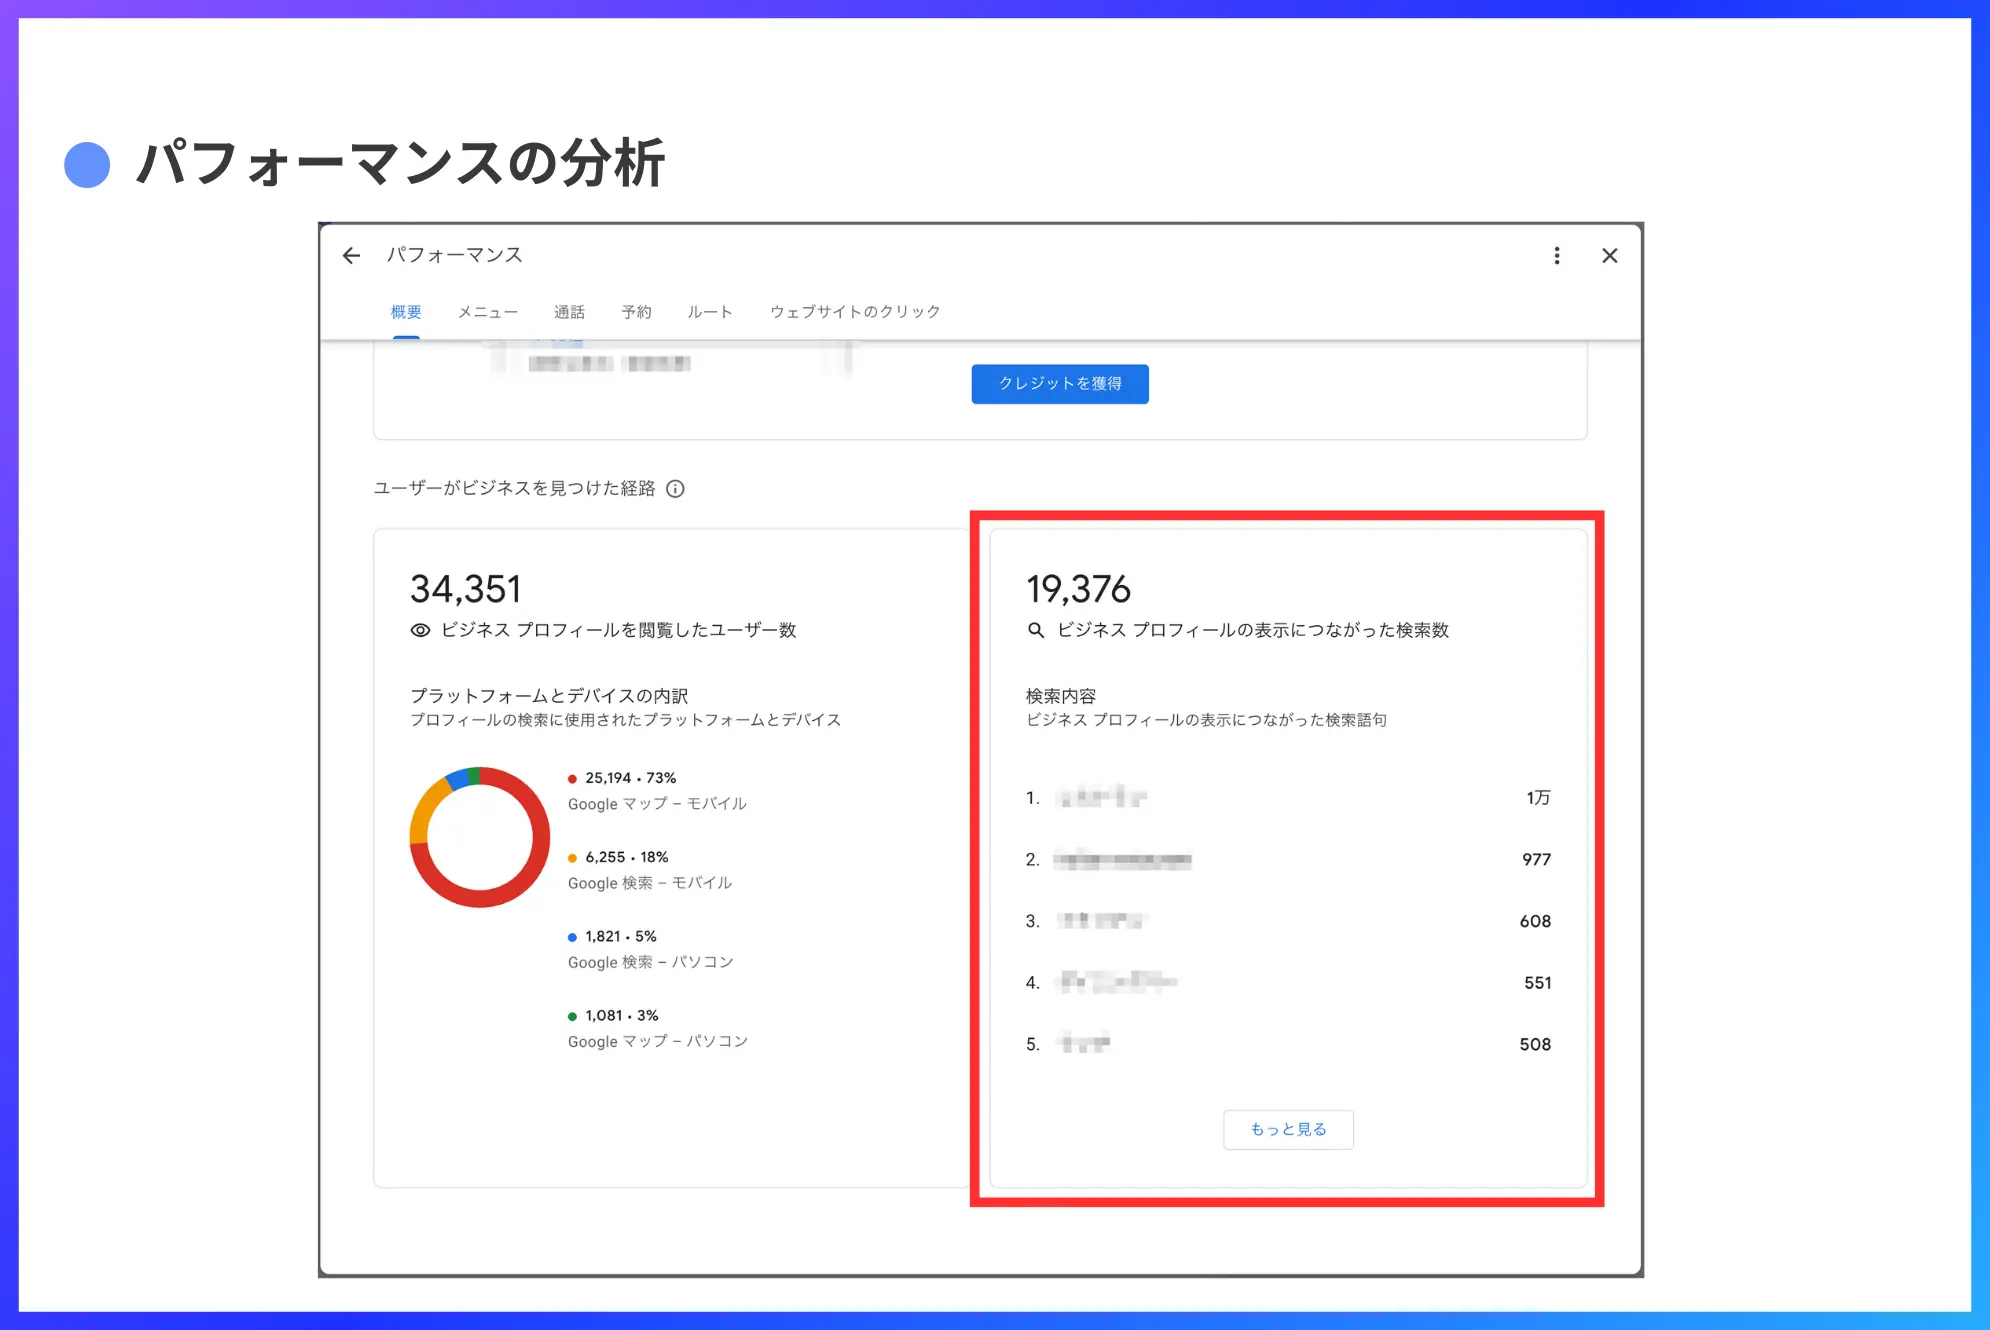Click the green Google マップ パソコン legend dot
This screenshot has height=1330, width=1990.
[x=572, y=1014]
